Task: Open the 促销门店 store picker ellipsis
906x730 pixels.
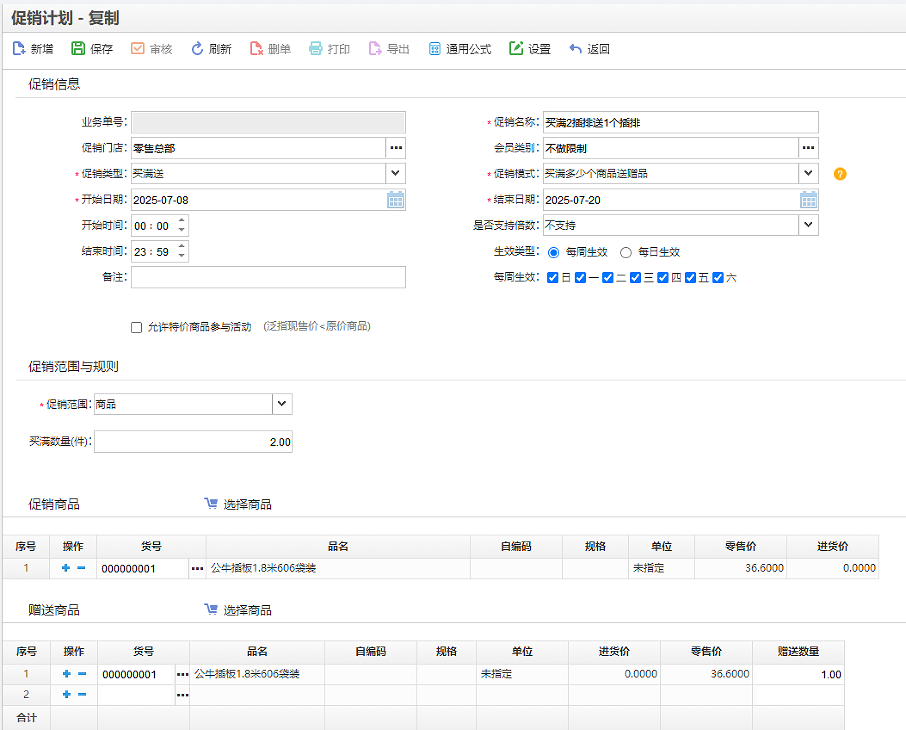Action: click(396, 148)
